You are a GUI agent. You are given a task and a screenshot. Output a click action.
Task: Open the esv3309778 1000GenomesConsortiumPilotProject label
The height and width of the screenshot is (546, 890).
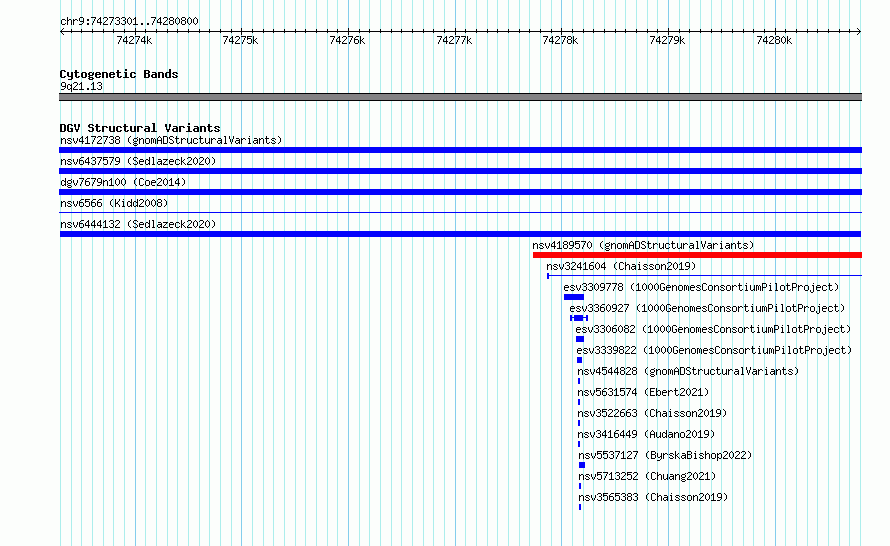click(x=701, y=287)
